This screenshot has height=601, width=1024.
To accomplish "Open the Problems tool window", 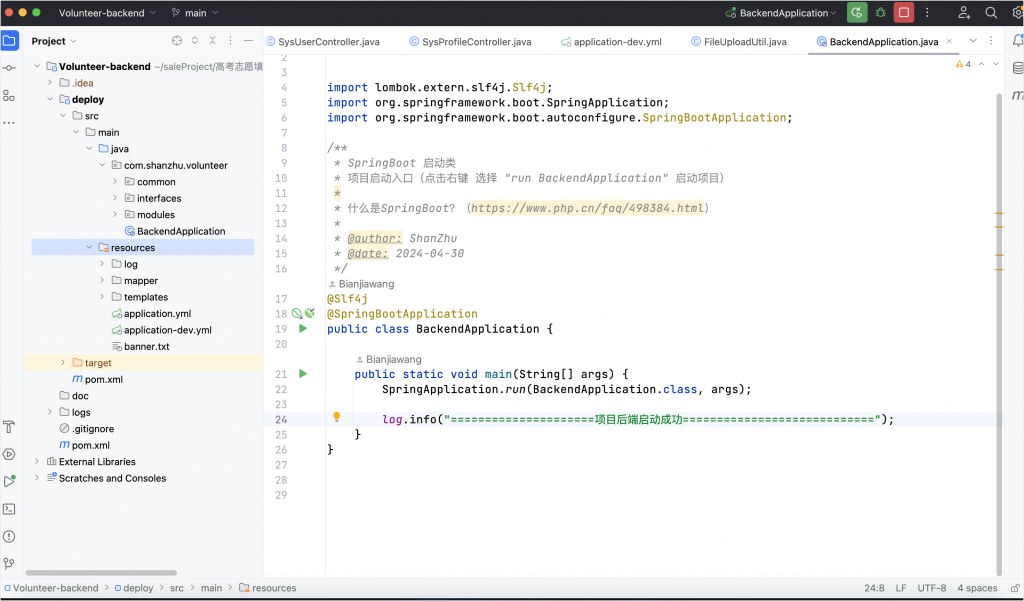I will 9,536.
